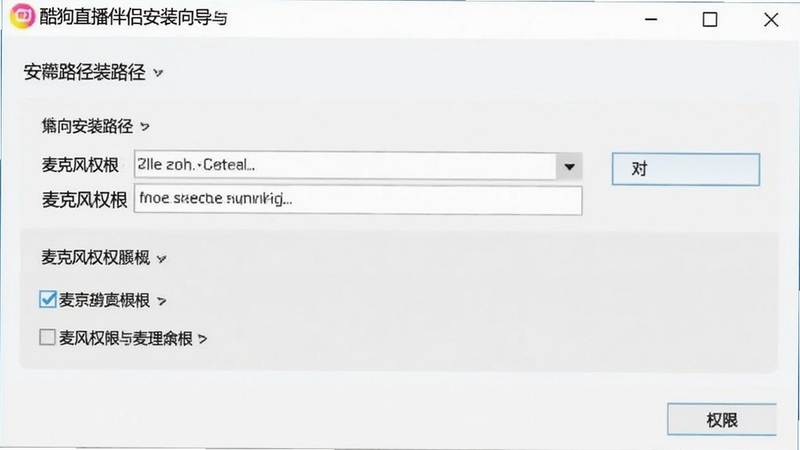Enable the unchecked 麦风权限 checkbox

(x=47, y=337)
